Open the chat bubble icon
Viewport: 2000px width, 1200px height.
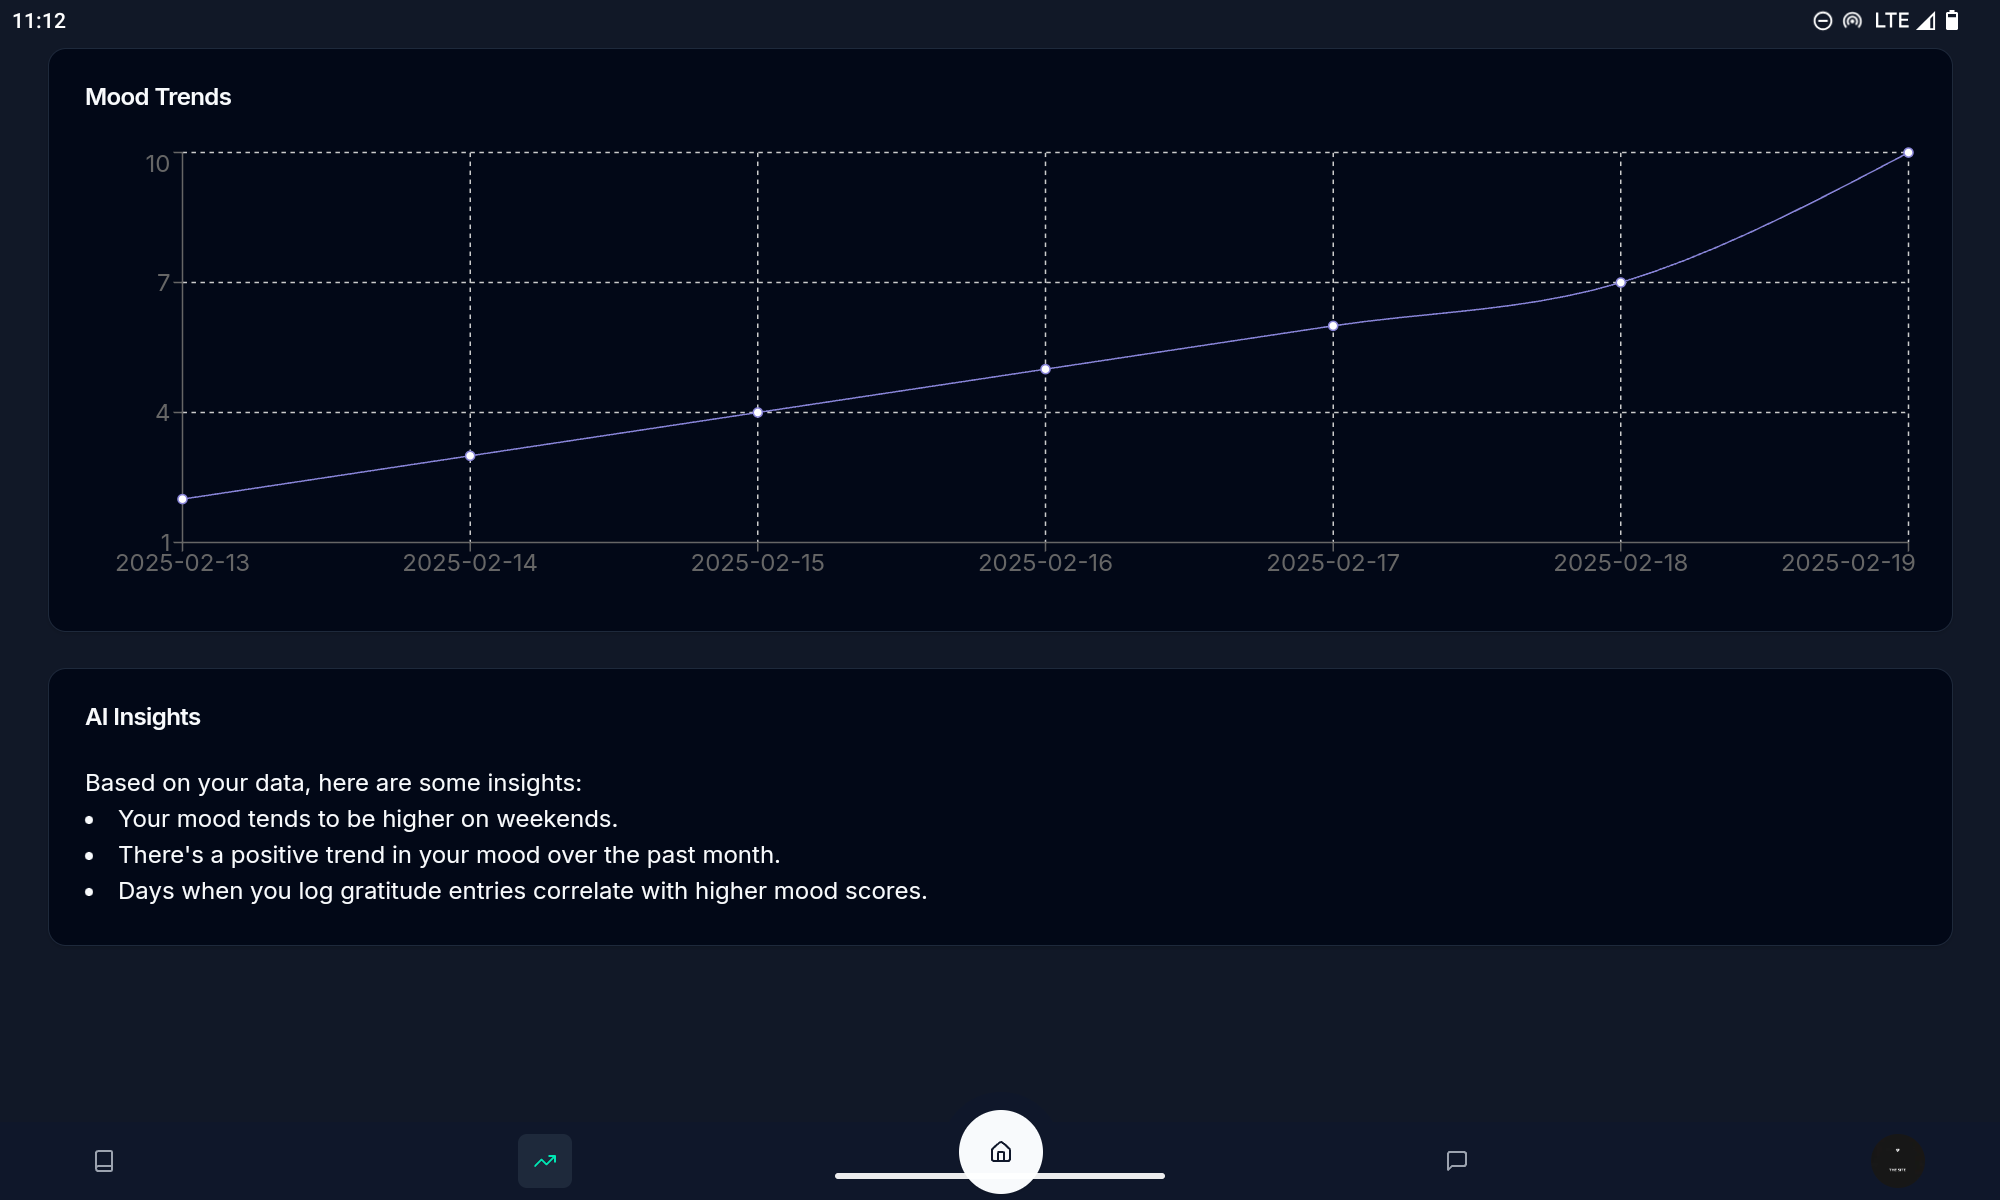click(x=1456, y=1160)
